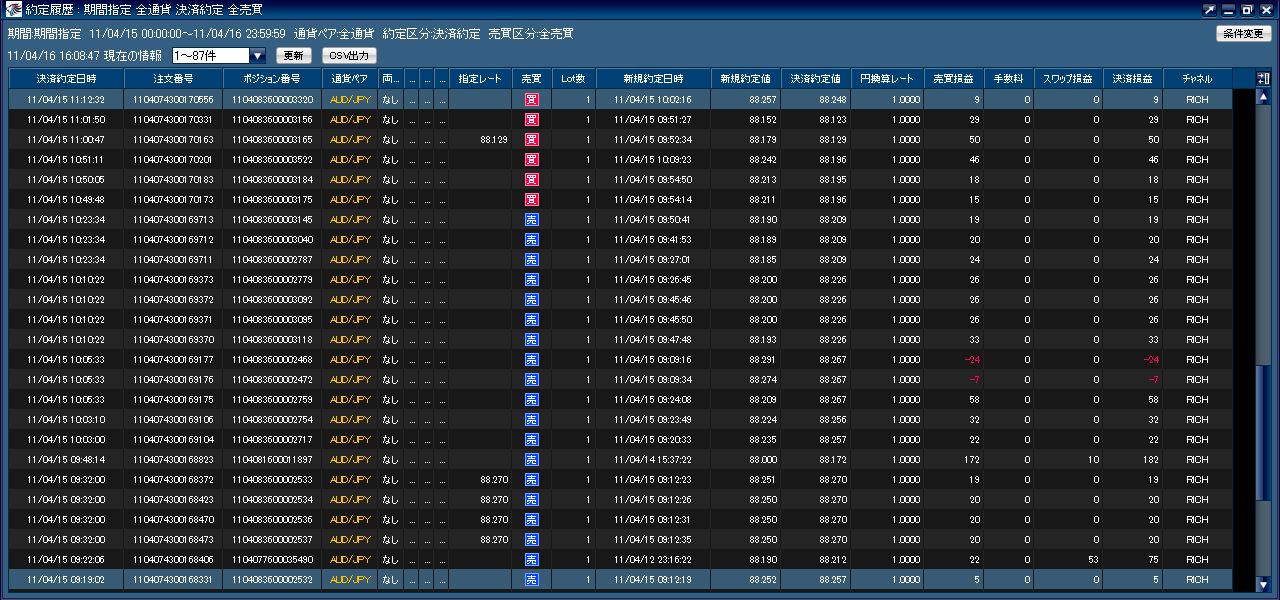Open the column settings icon beside チャネル header
This screenshot has width=1280, height=600.
click(1263, 79)
